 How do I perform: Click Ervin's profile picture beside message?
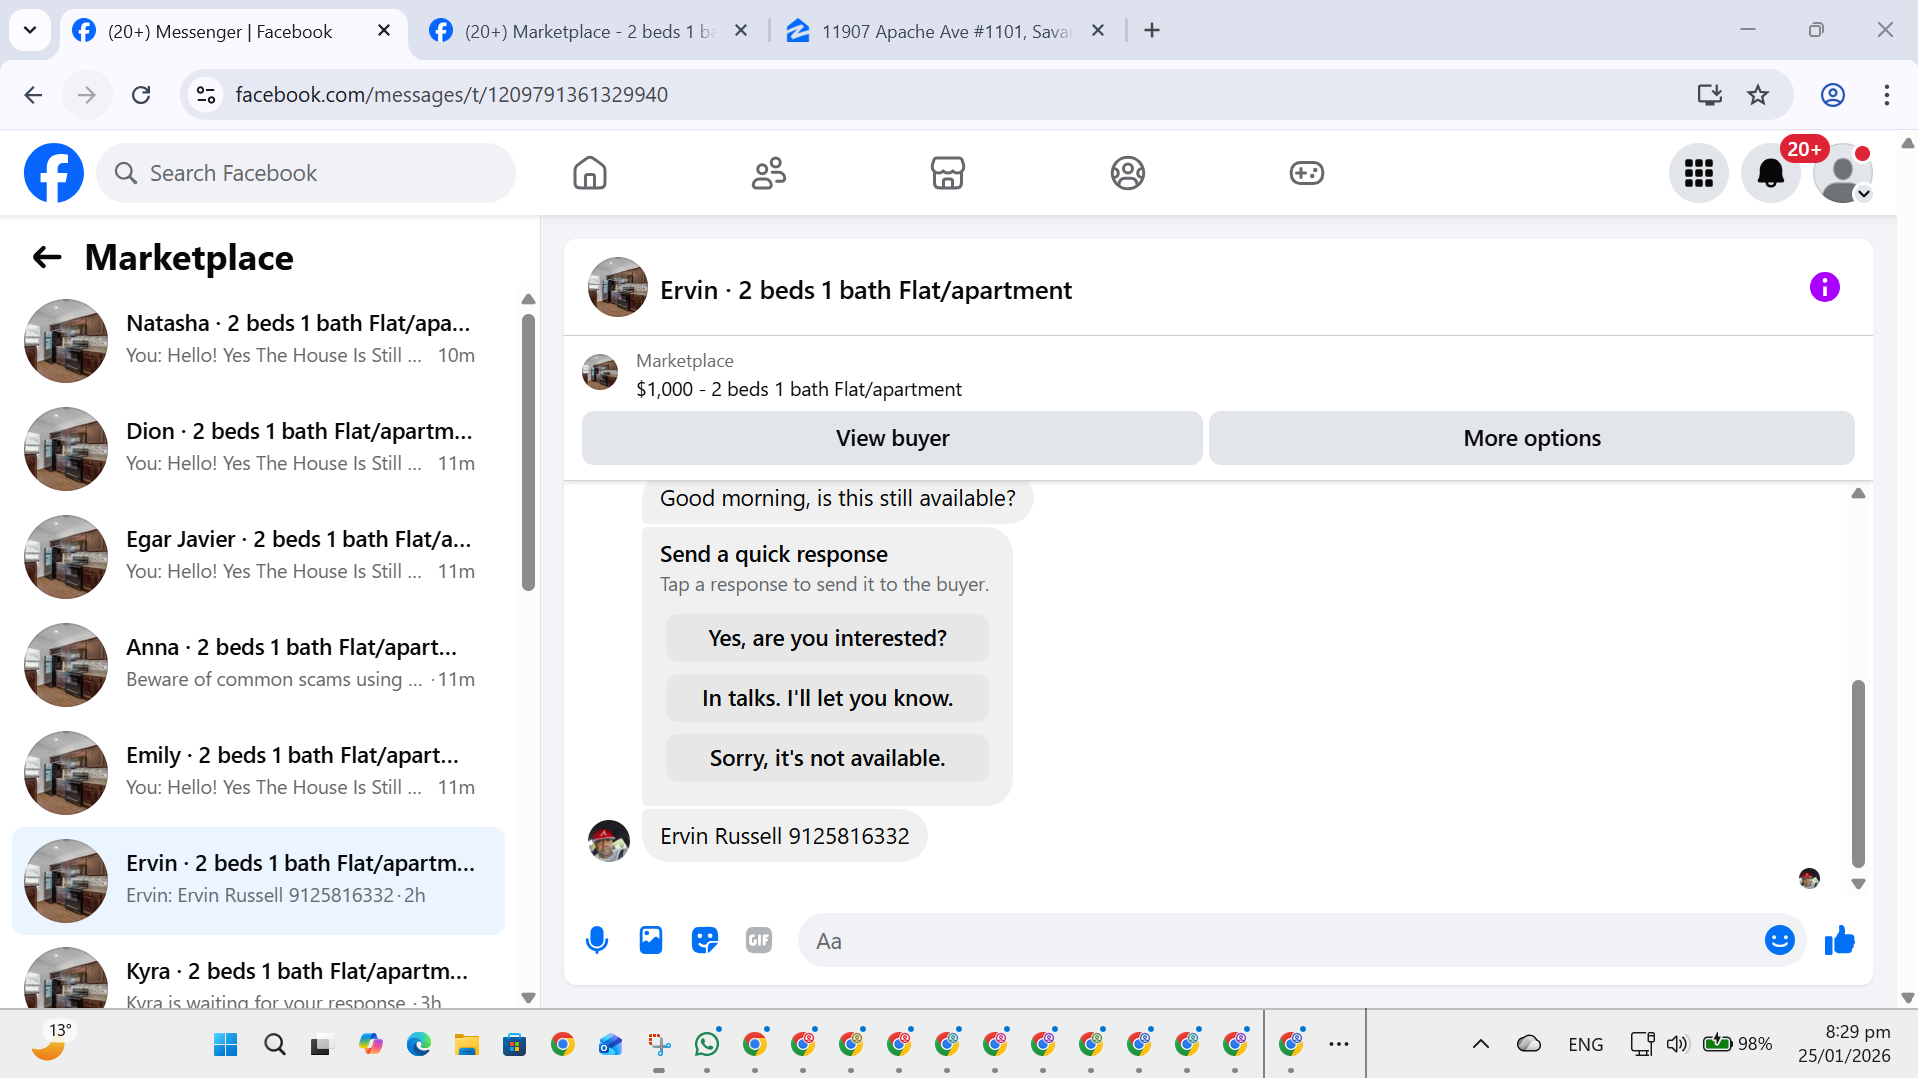pyautogui.click(x=609, y=841)
